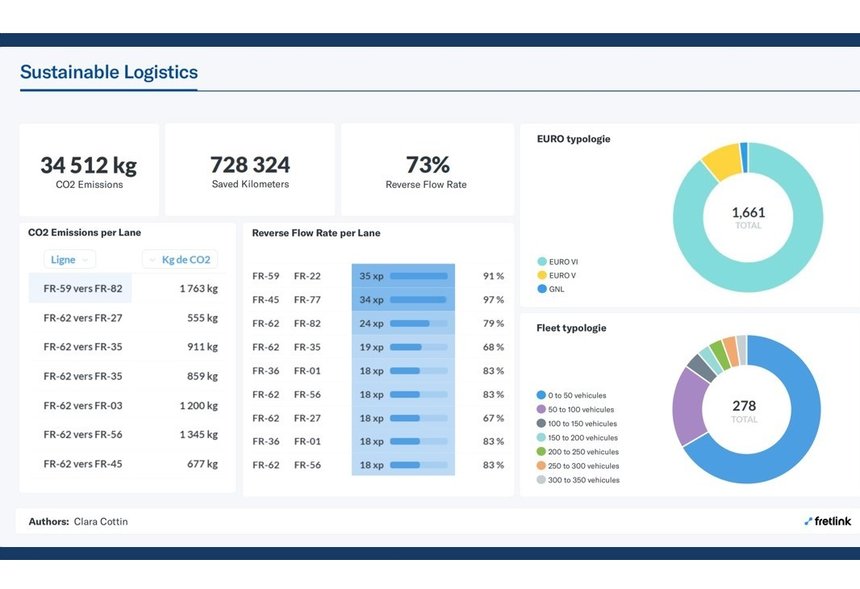Click the 35 xp progress bar

[x=419, y=276]
